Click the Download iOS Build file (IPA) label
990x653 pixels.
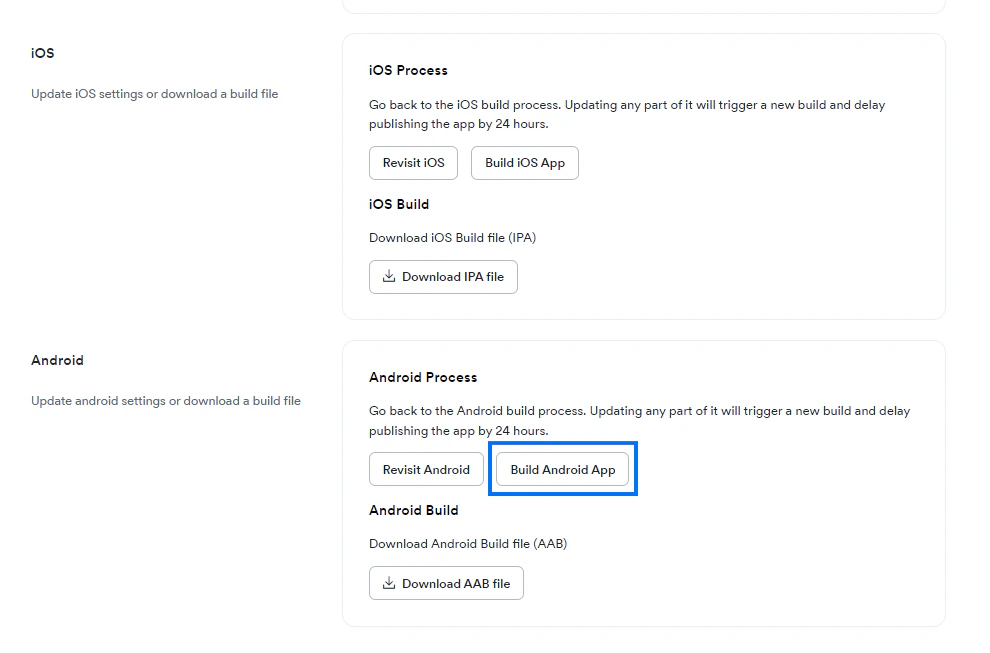452,237
